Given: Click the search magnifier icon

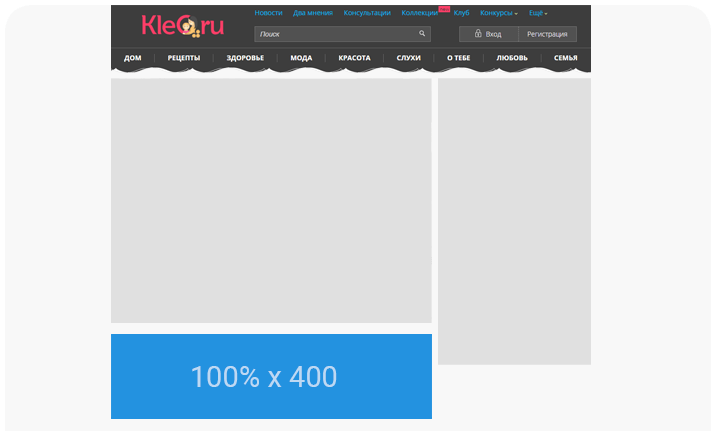Looking at the screenshot, I should pyautogui.click(x=422, y=33).
